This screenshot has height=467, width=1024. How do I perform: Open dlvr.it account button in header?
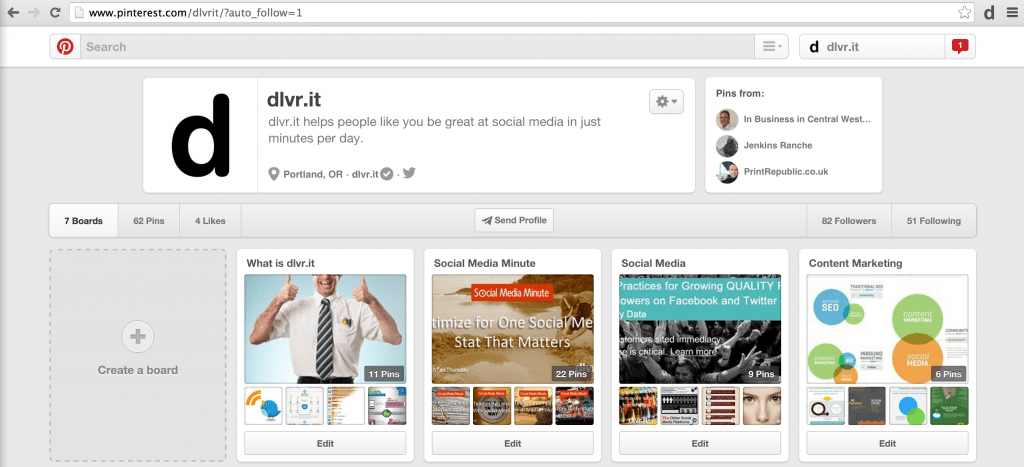(x=872, y=46)
